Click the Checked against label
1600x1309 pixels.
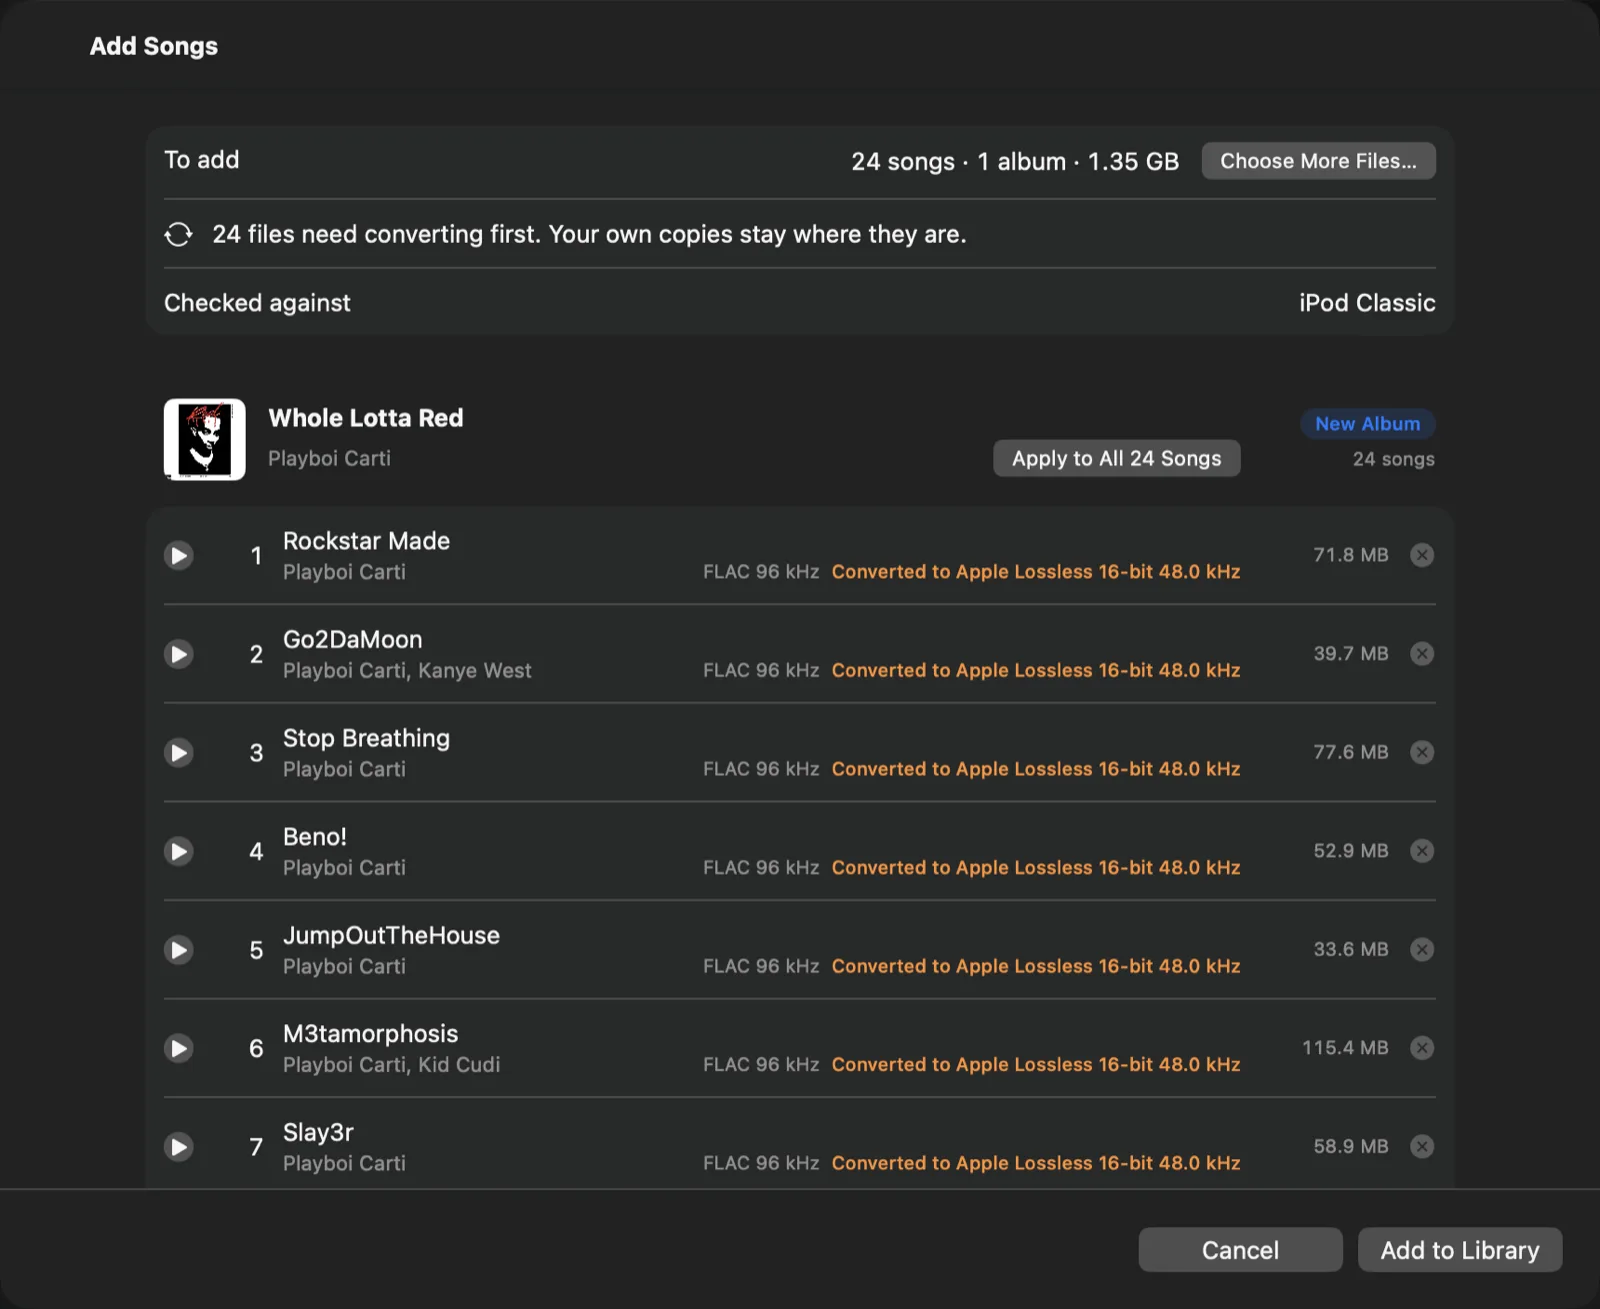click(x=257, y=303)
